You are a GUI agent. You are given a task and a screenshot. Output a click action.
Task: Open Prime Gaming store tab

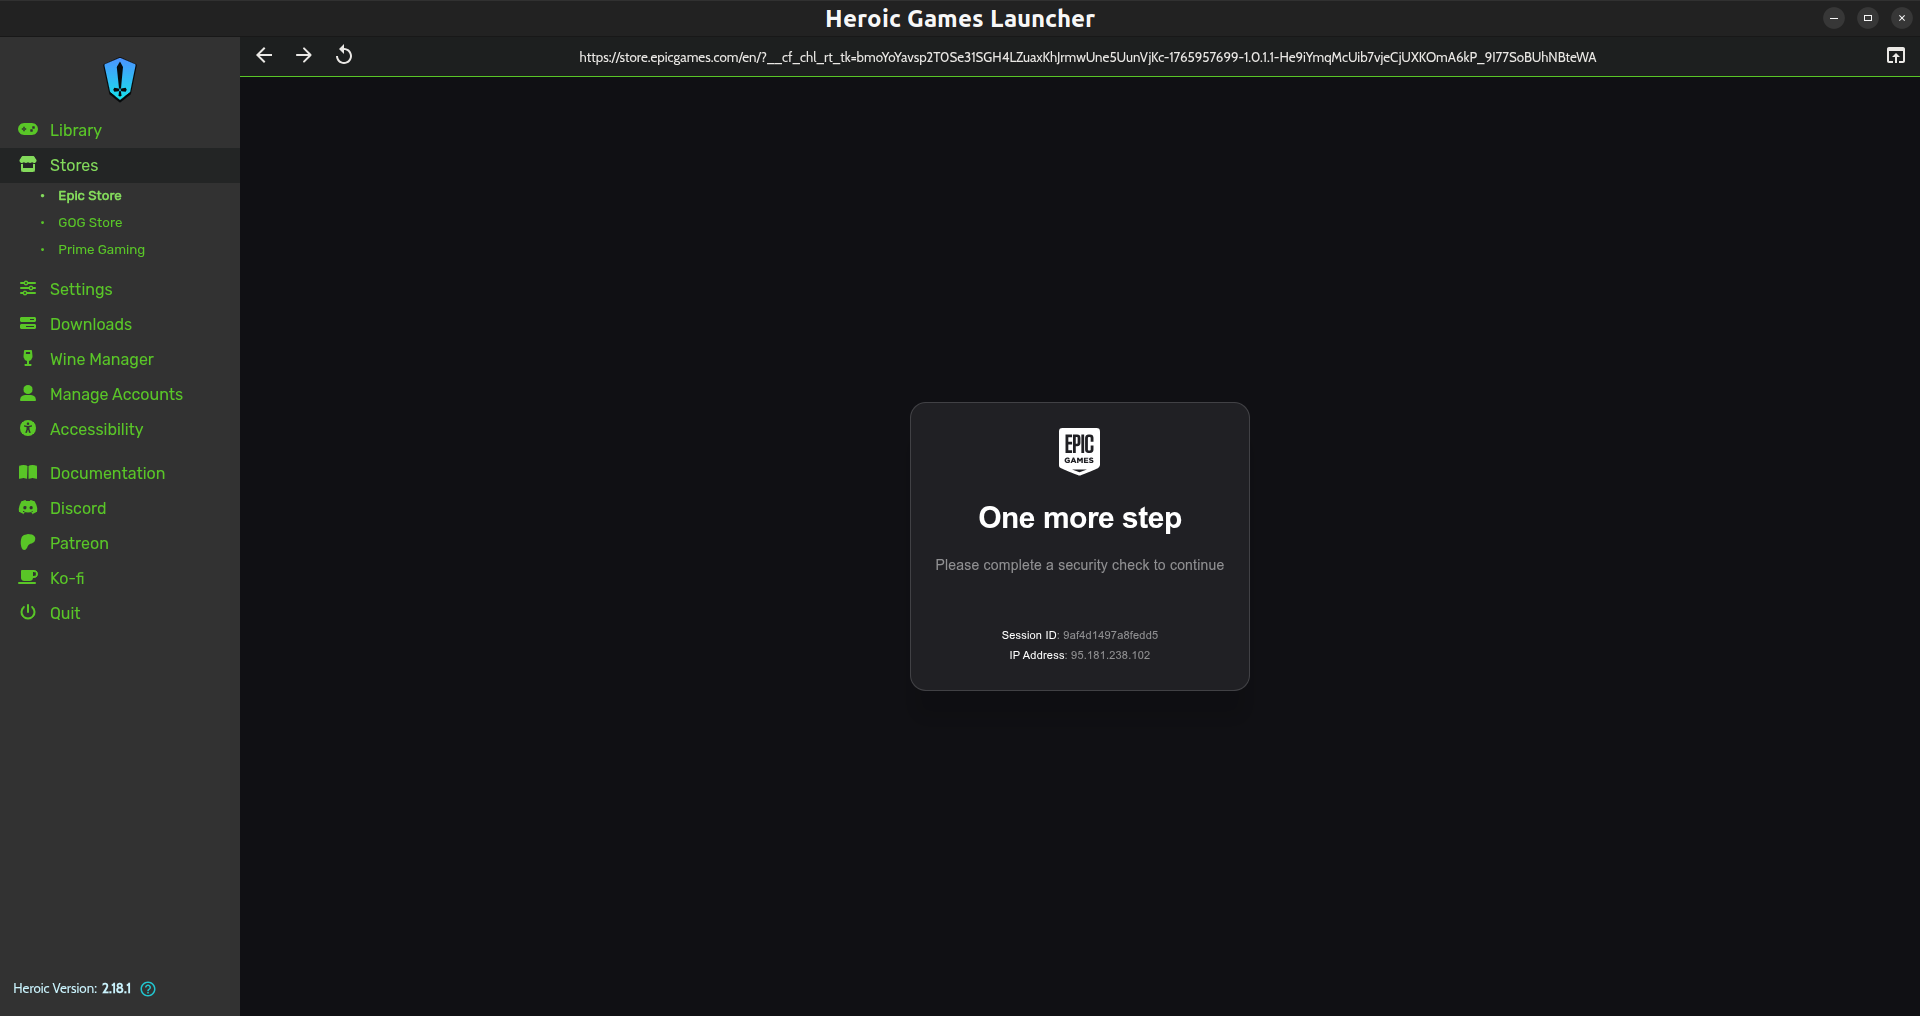coord(101,249)
